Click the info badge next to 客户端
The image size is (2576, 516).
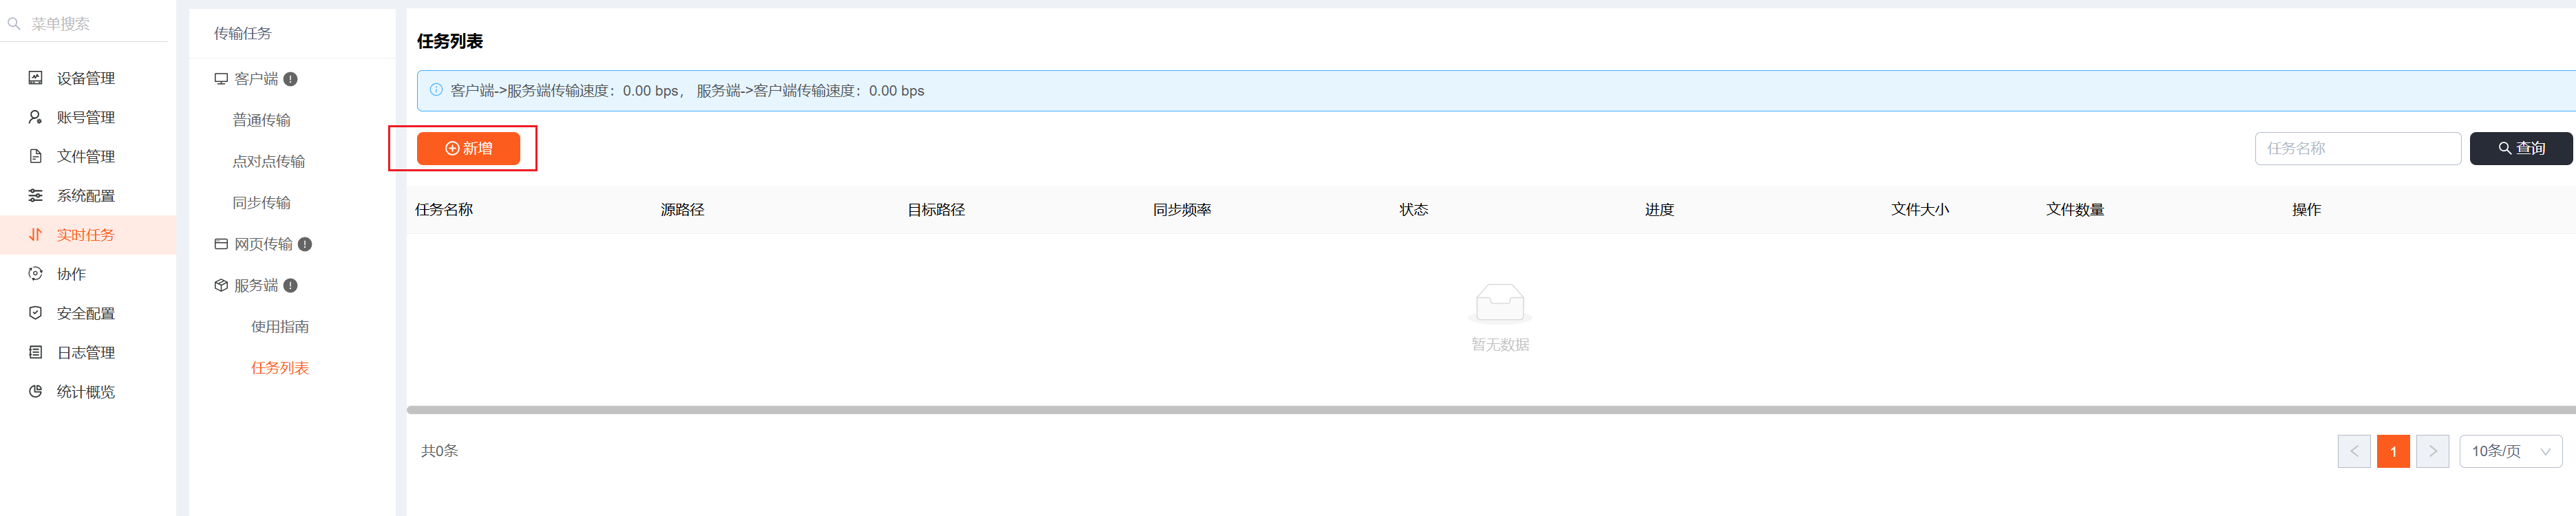click(x=290, y=79)
